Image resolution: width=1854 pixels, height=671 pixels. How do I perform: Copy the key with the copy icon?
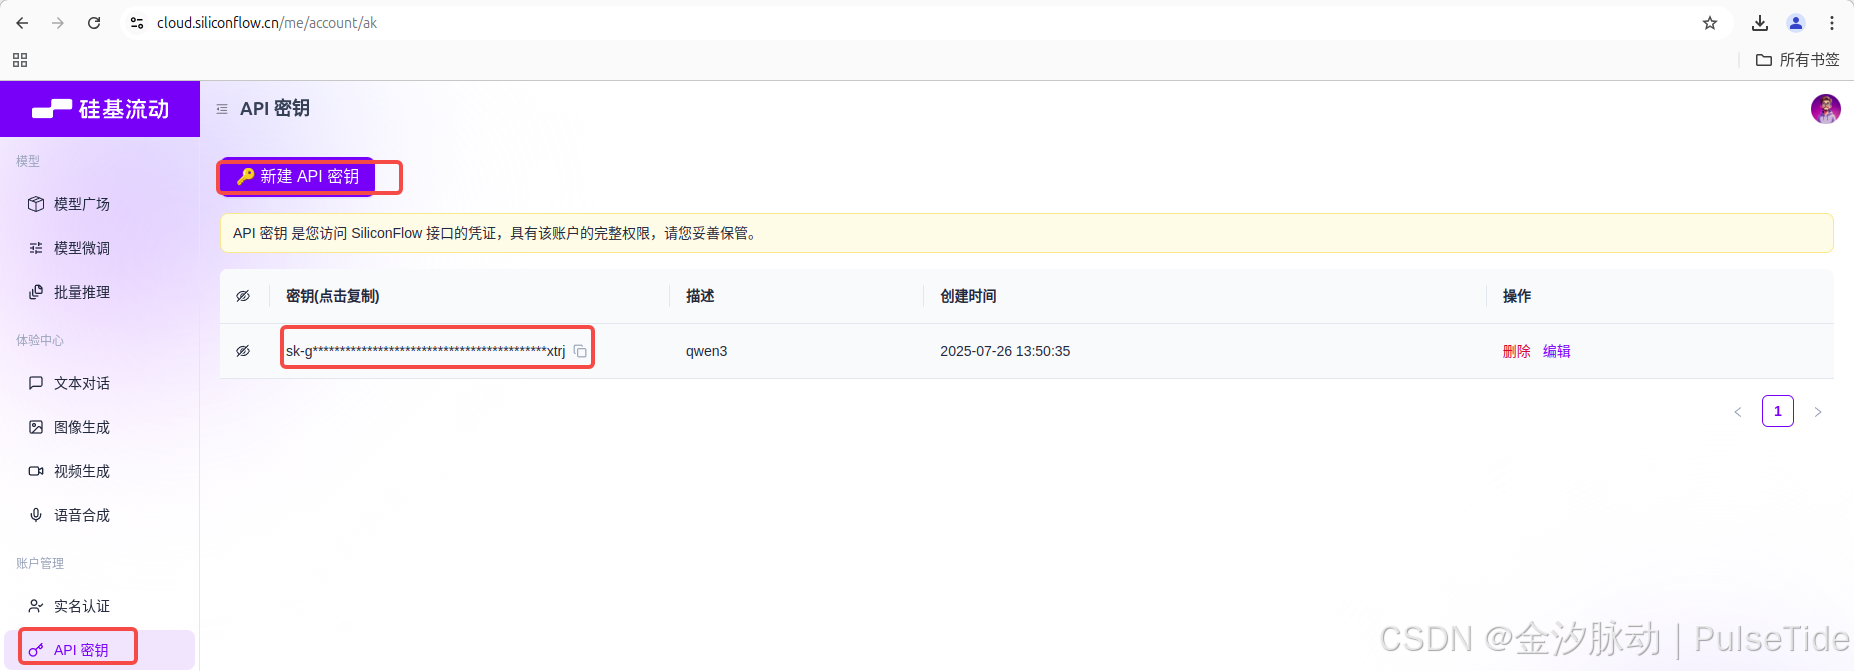[x=580, y=351]
